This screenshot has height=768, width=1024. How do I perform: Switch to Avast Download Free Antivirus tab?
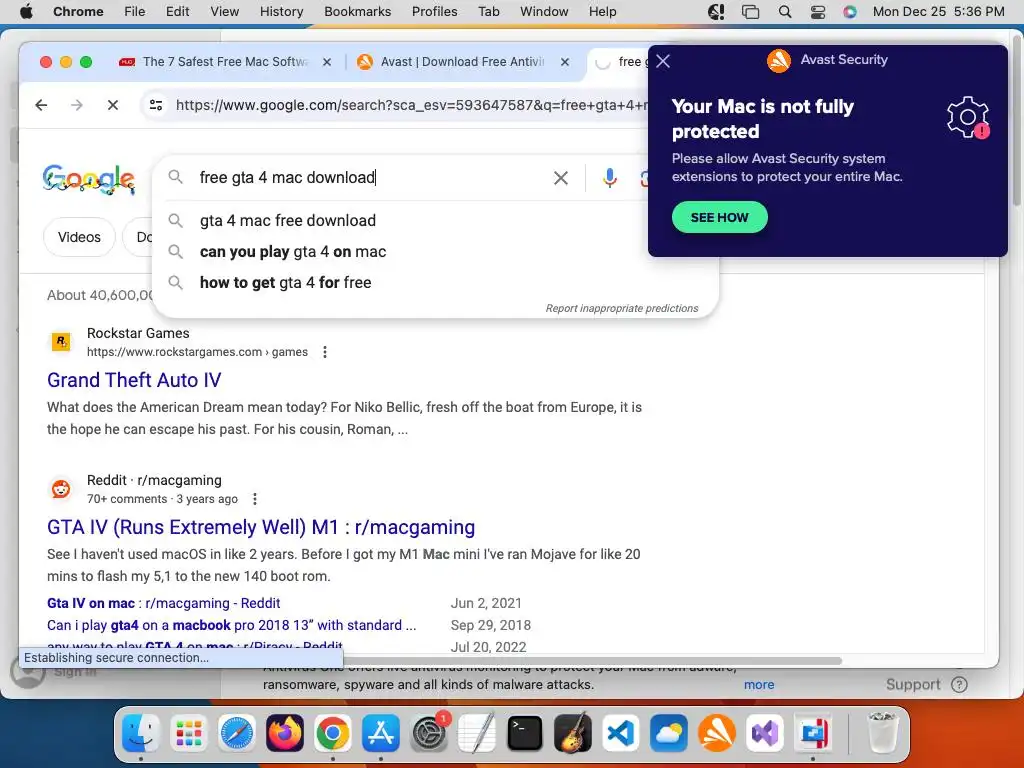462,62
